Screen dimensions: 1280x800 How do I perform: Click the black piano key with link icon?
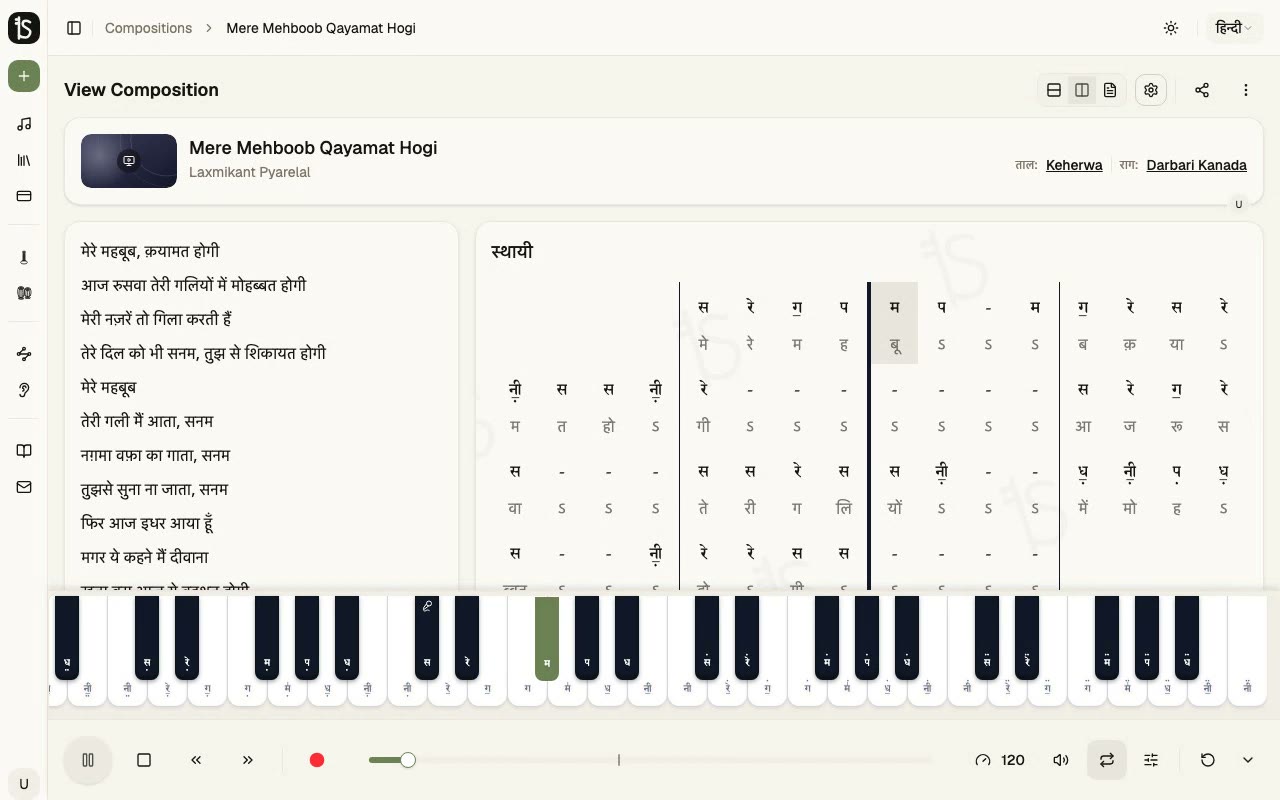(x=427, y=638)
